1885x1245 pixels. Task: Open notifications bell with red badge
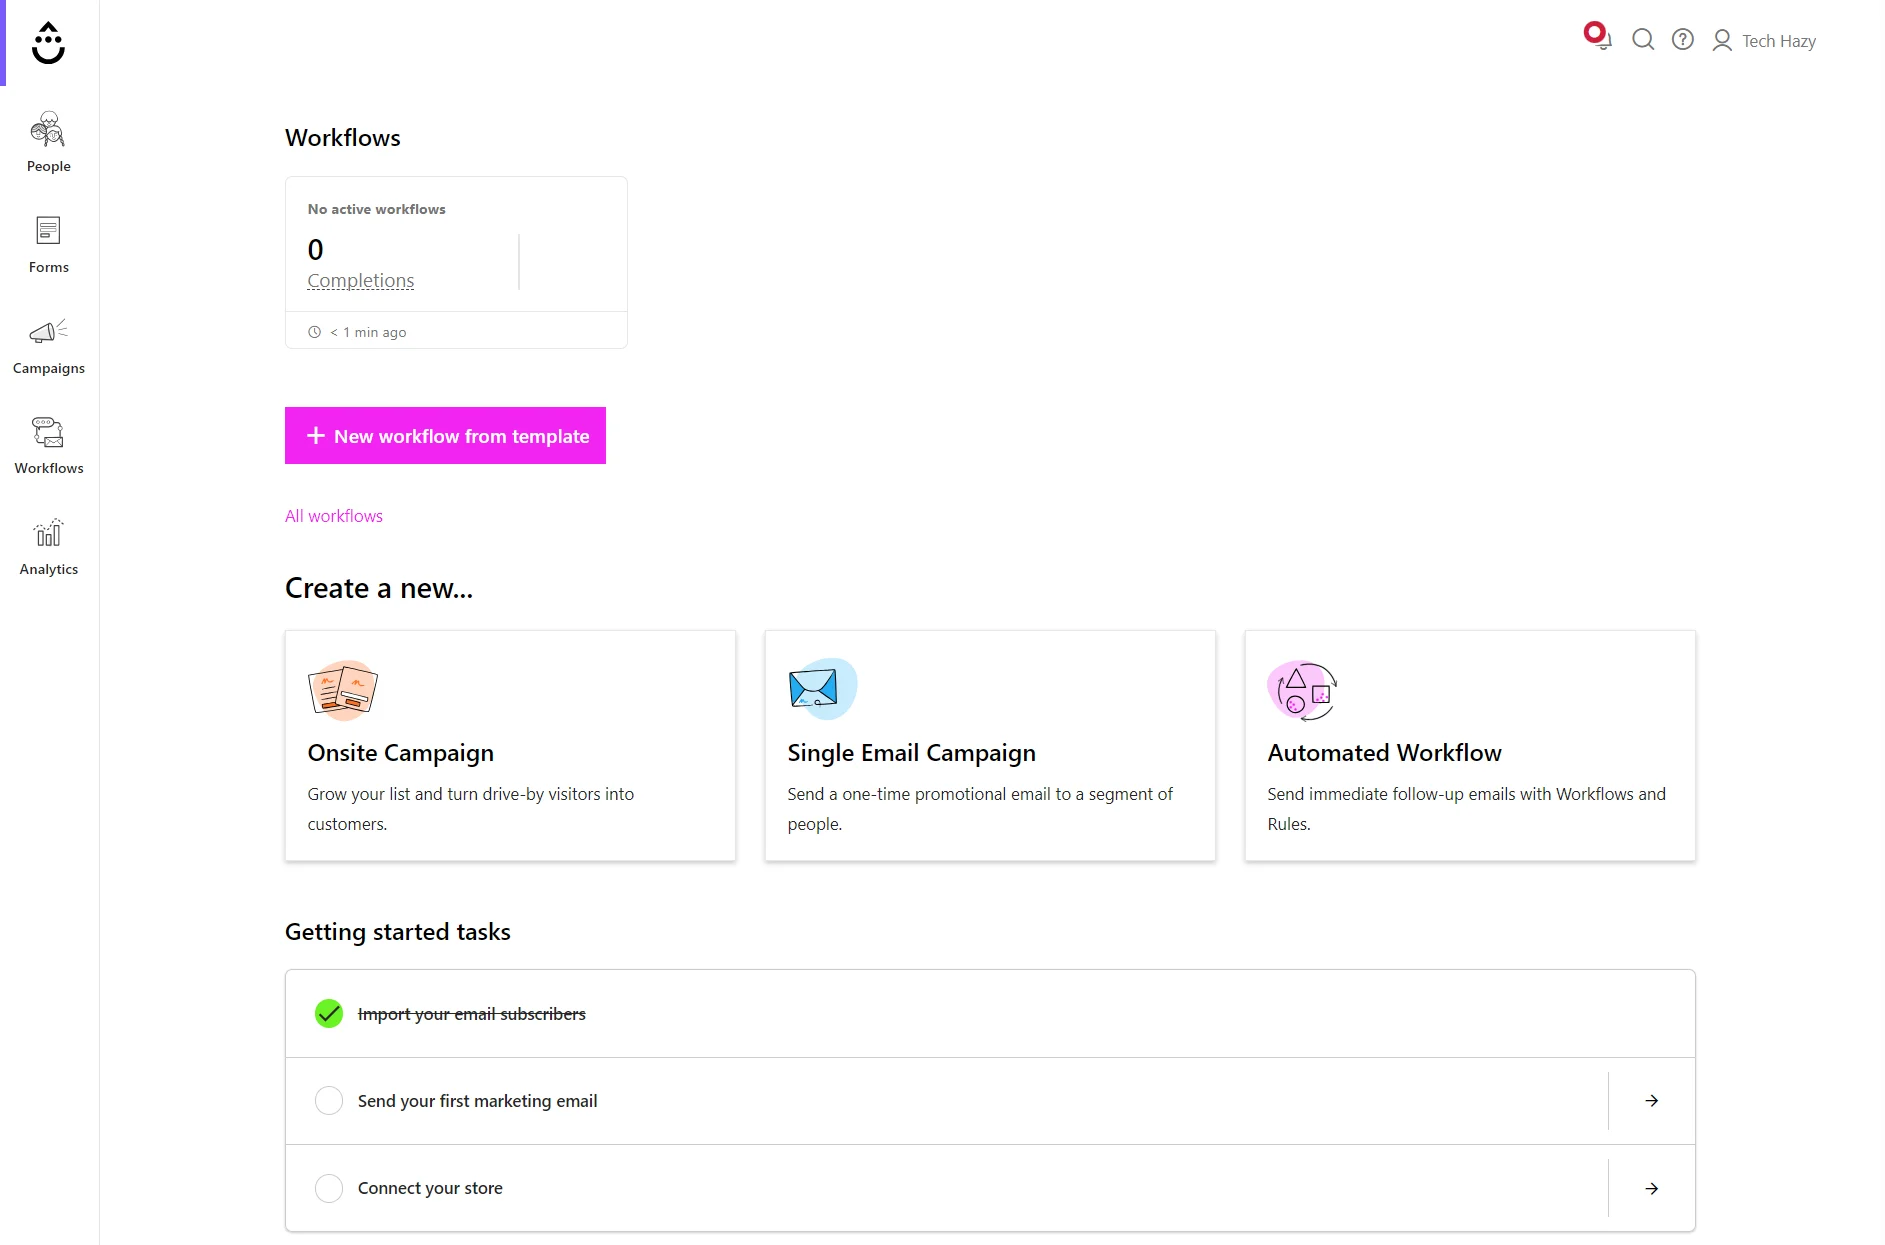click(x=1598, y=36)
